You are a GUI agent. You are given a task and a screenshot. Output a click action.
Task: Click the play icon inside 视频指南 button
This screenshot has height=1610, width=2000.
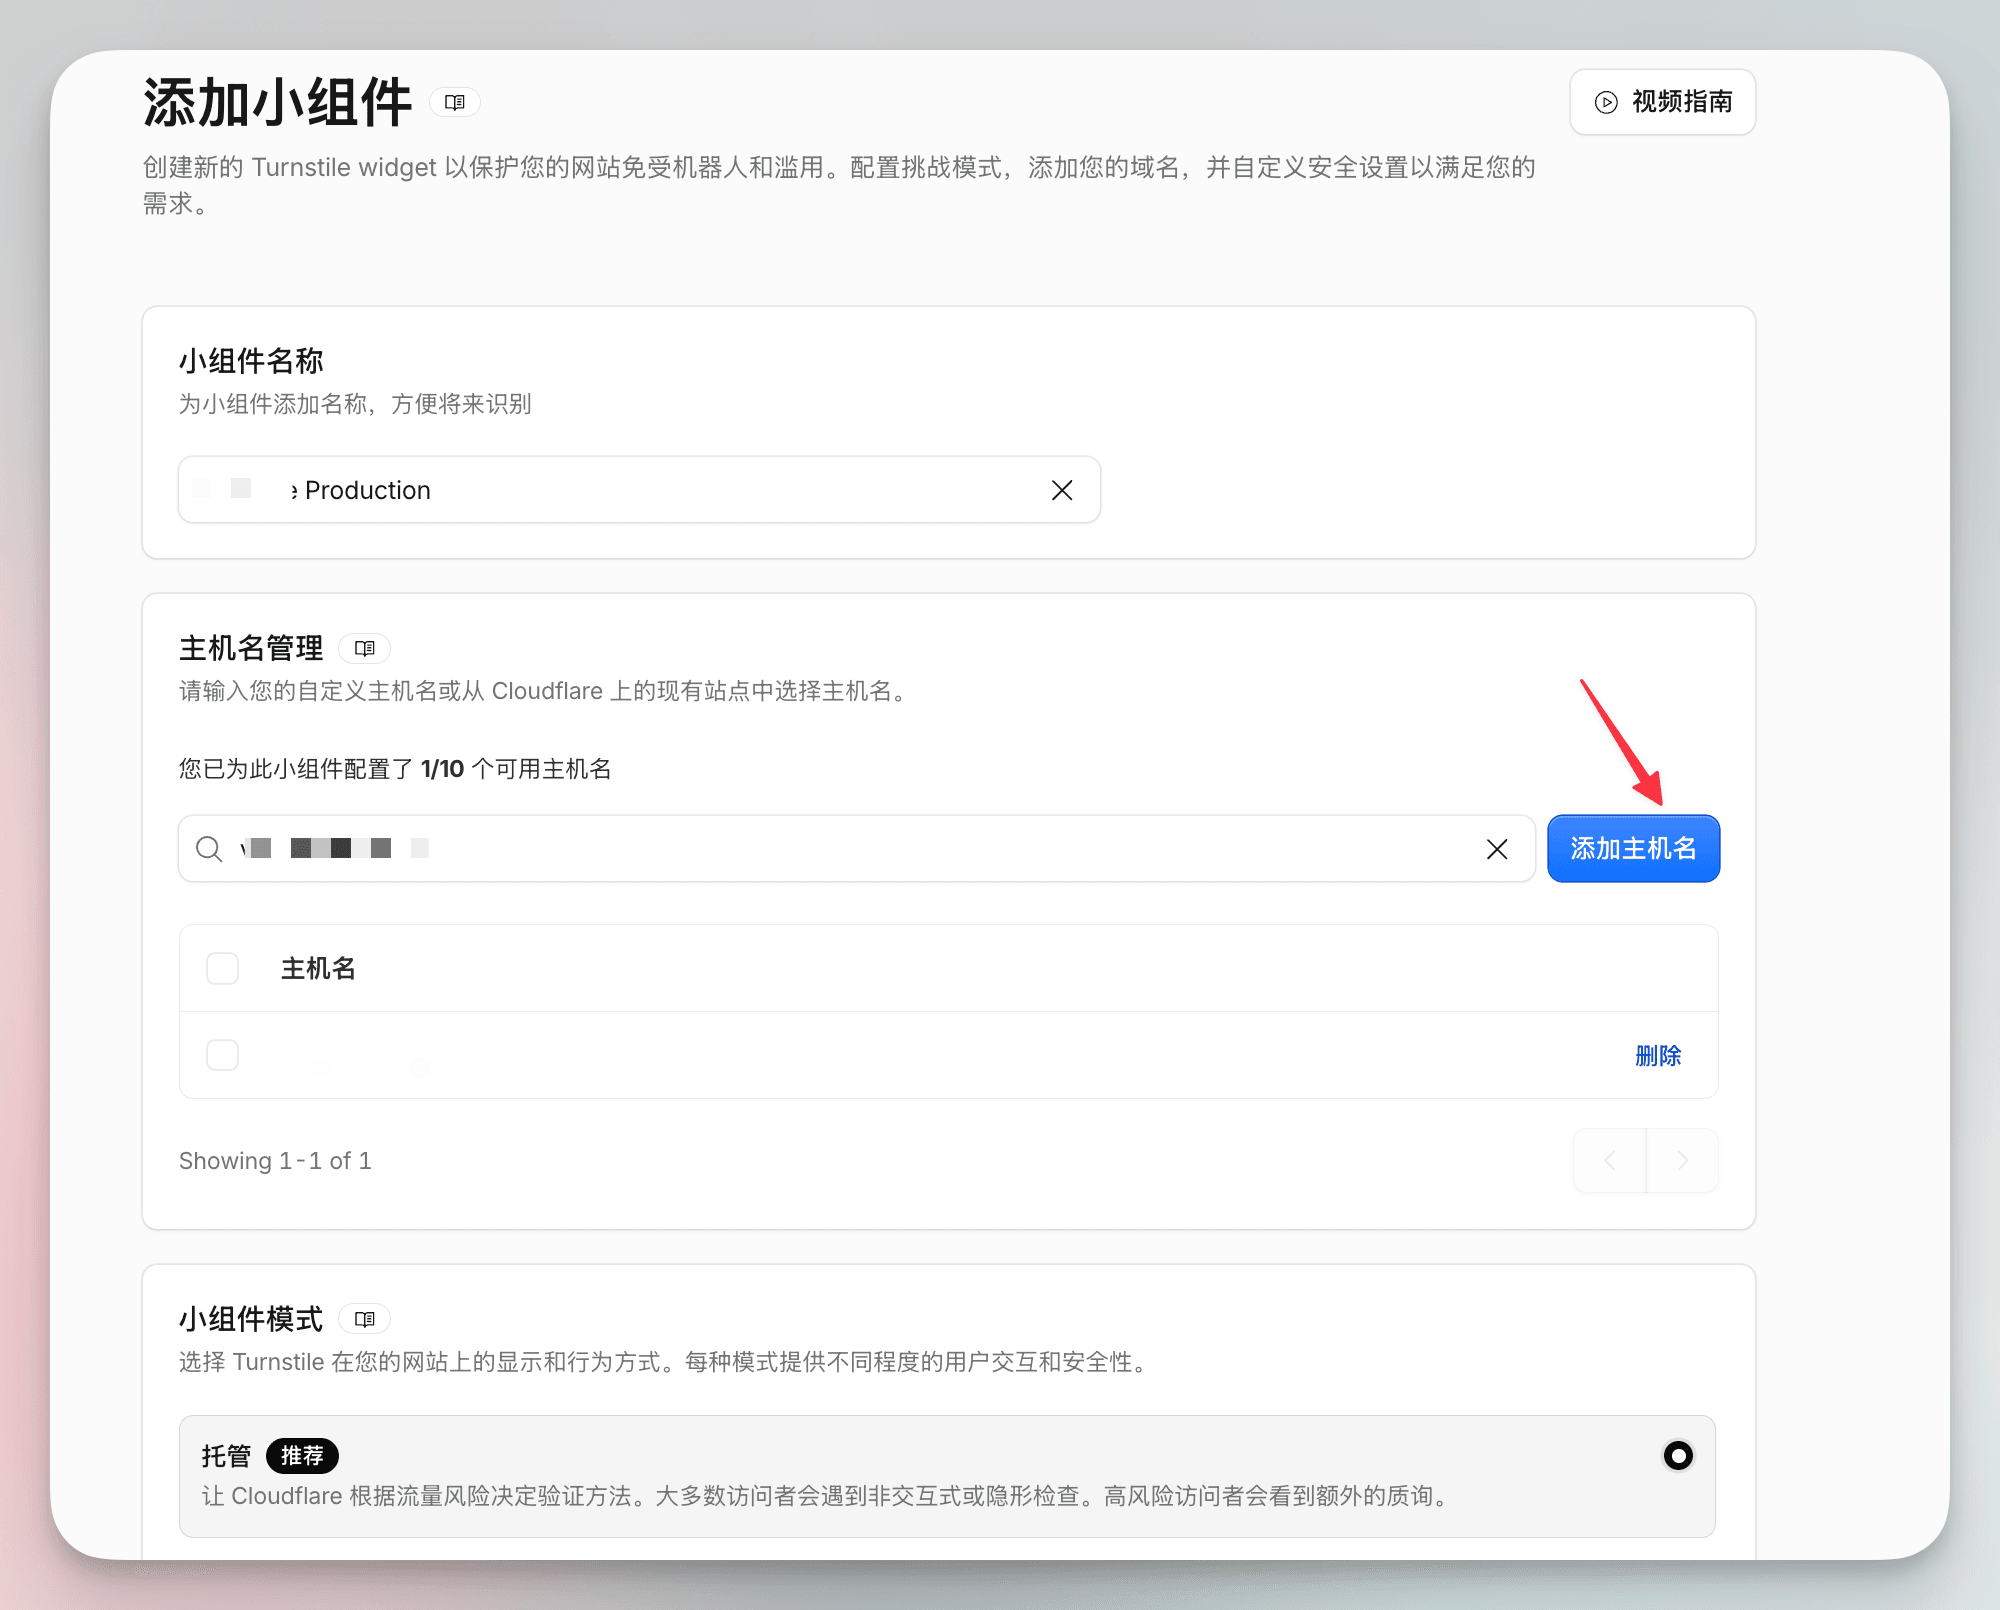1606,102
